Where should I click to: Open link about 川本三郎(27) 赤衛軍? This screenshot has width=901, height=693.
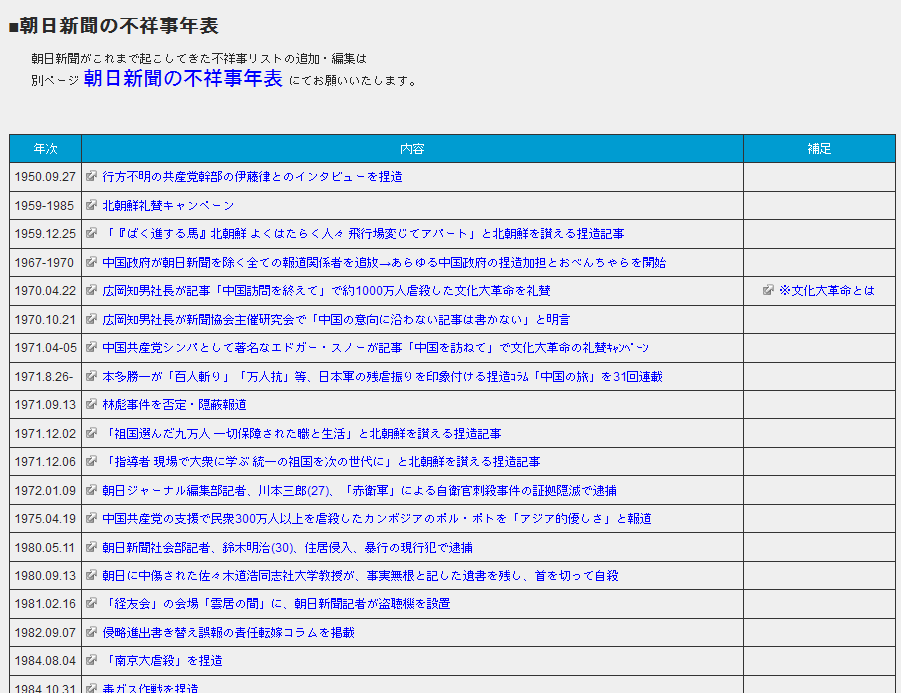tap(359, 491)
